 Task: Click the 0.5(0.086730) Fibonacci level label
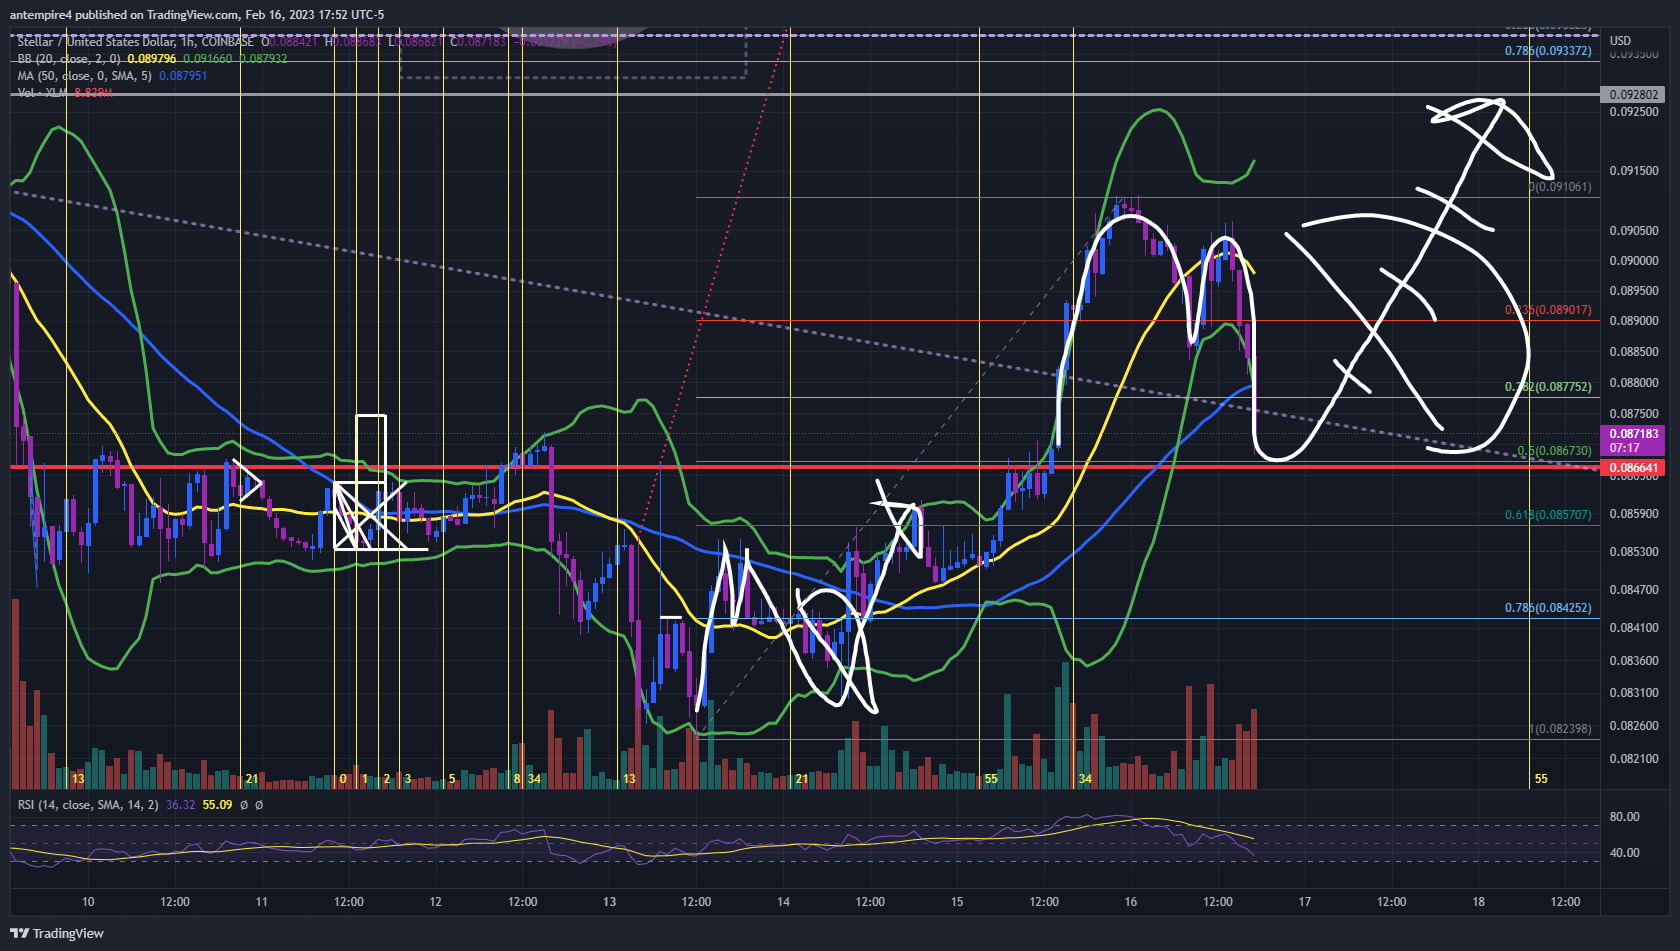click(x=1554, y=451)
